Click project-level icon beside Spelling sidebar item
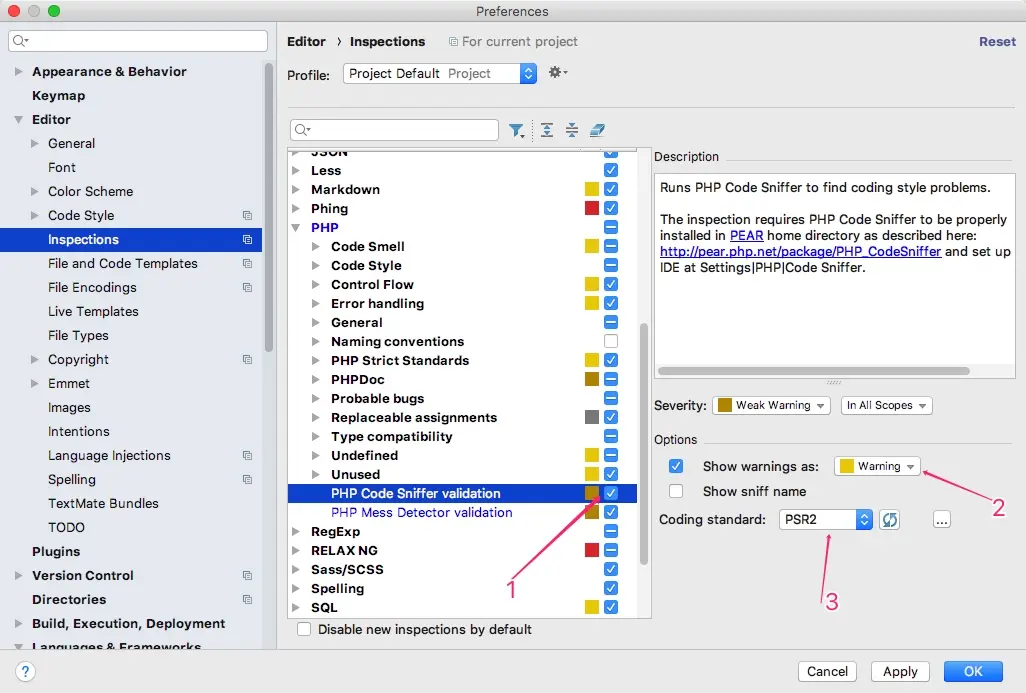 pos(247,479)
